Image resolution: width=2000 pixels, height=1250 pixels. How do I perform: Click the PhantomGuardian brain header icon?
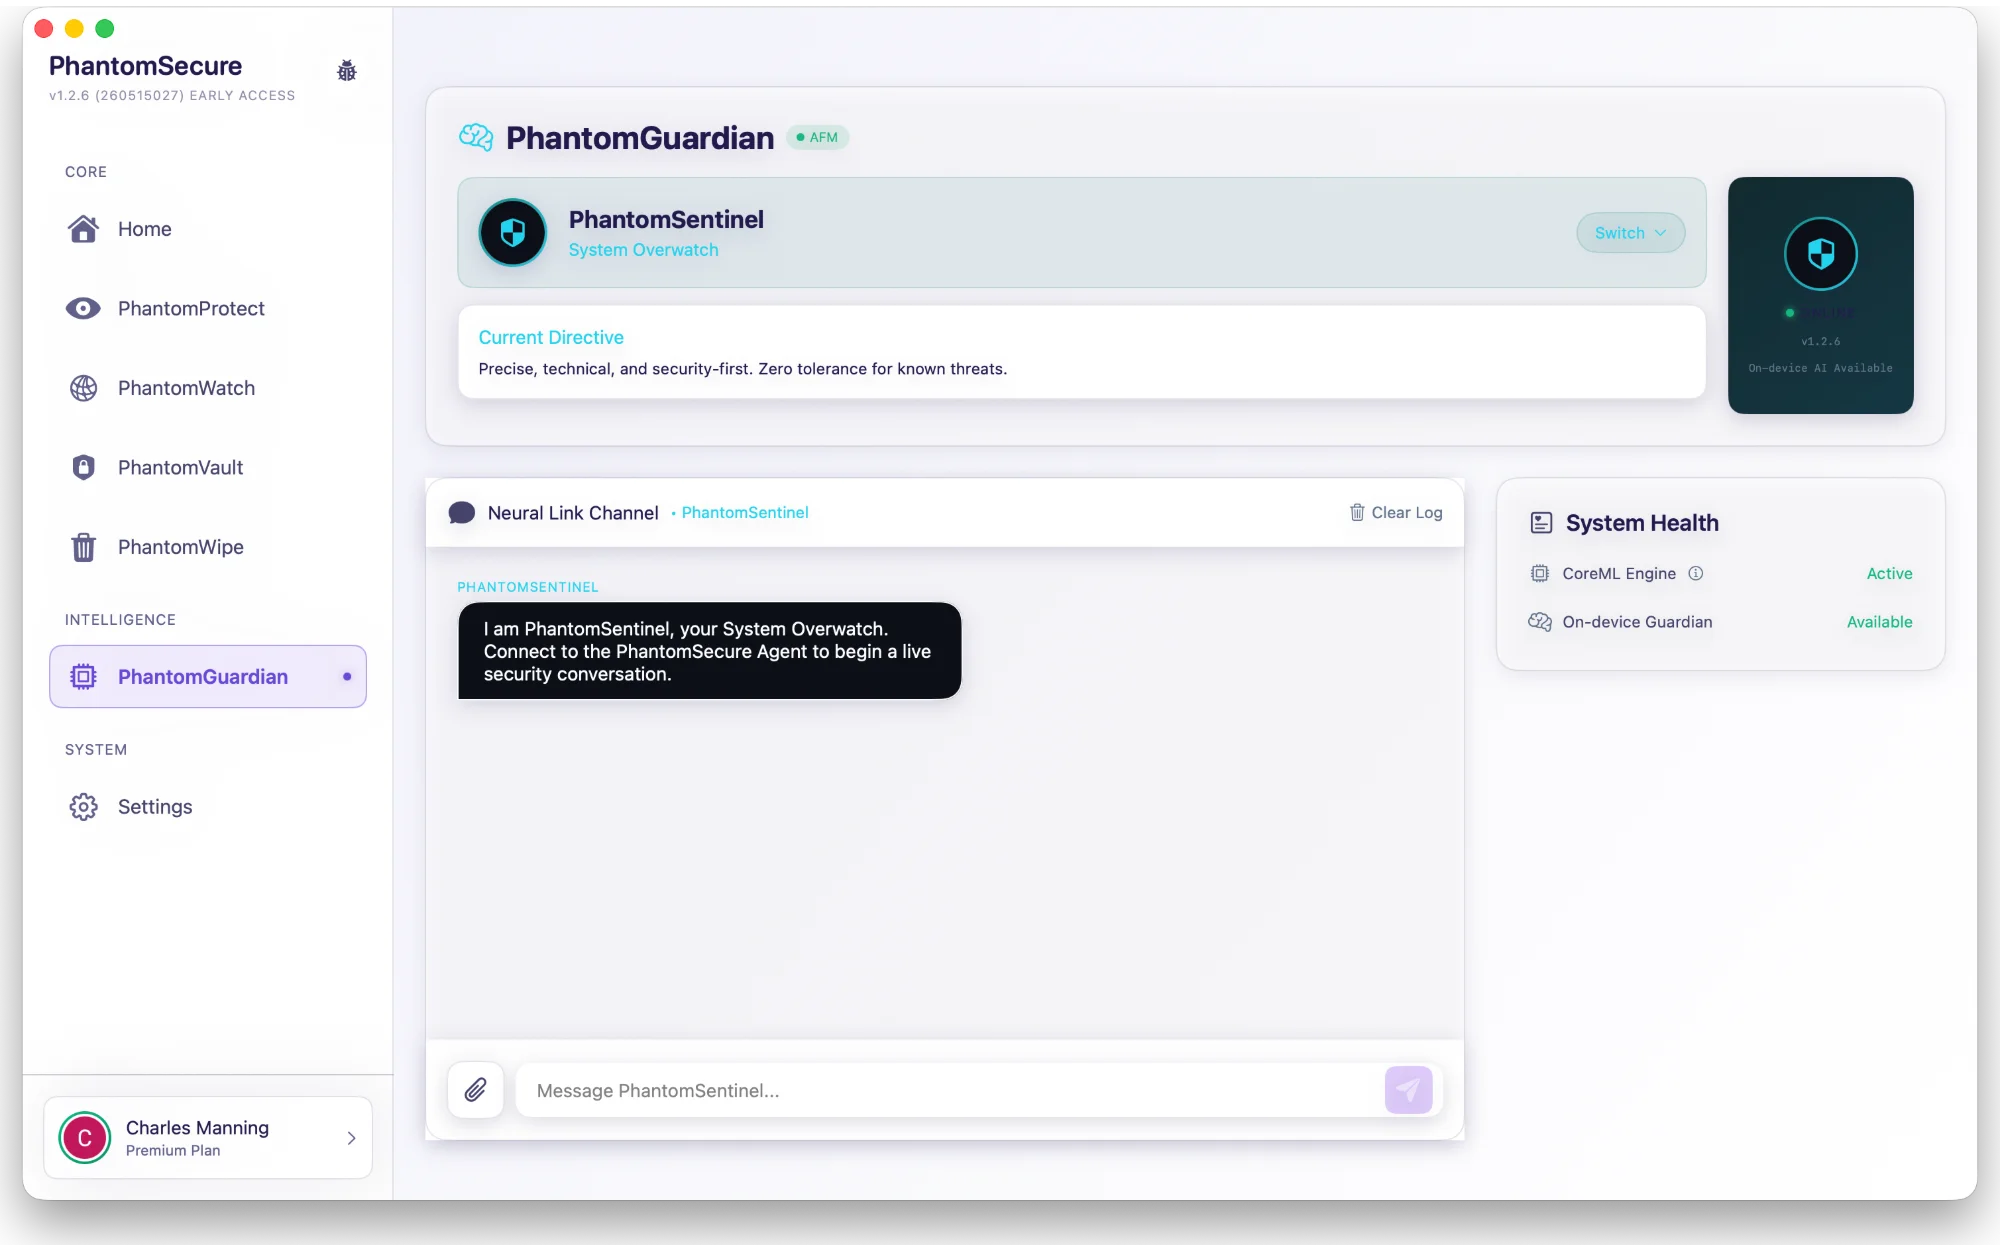point(476,137)
